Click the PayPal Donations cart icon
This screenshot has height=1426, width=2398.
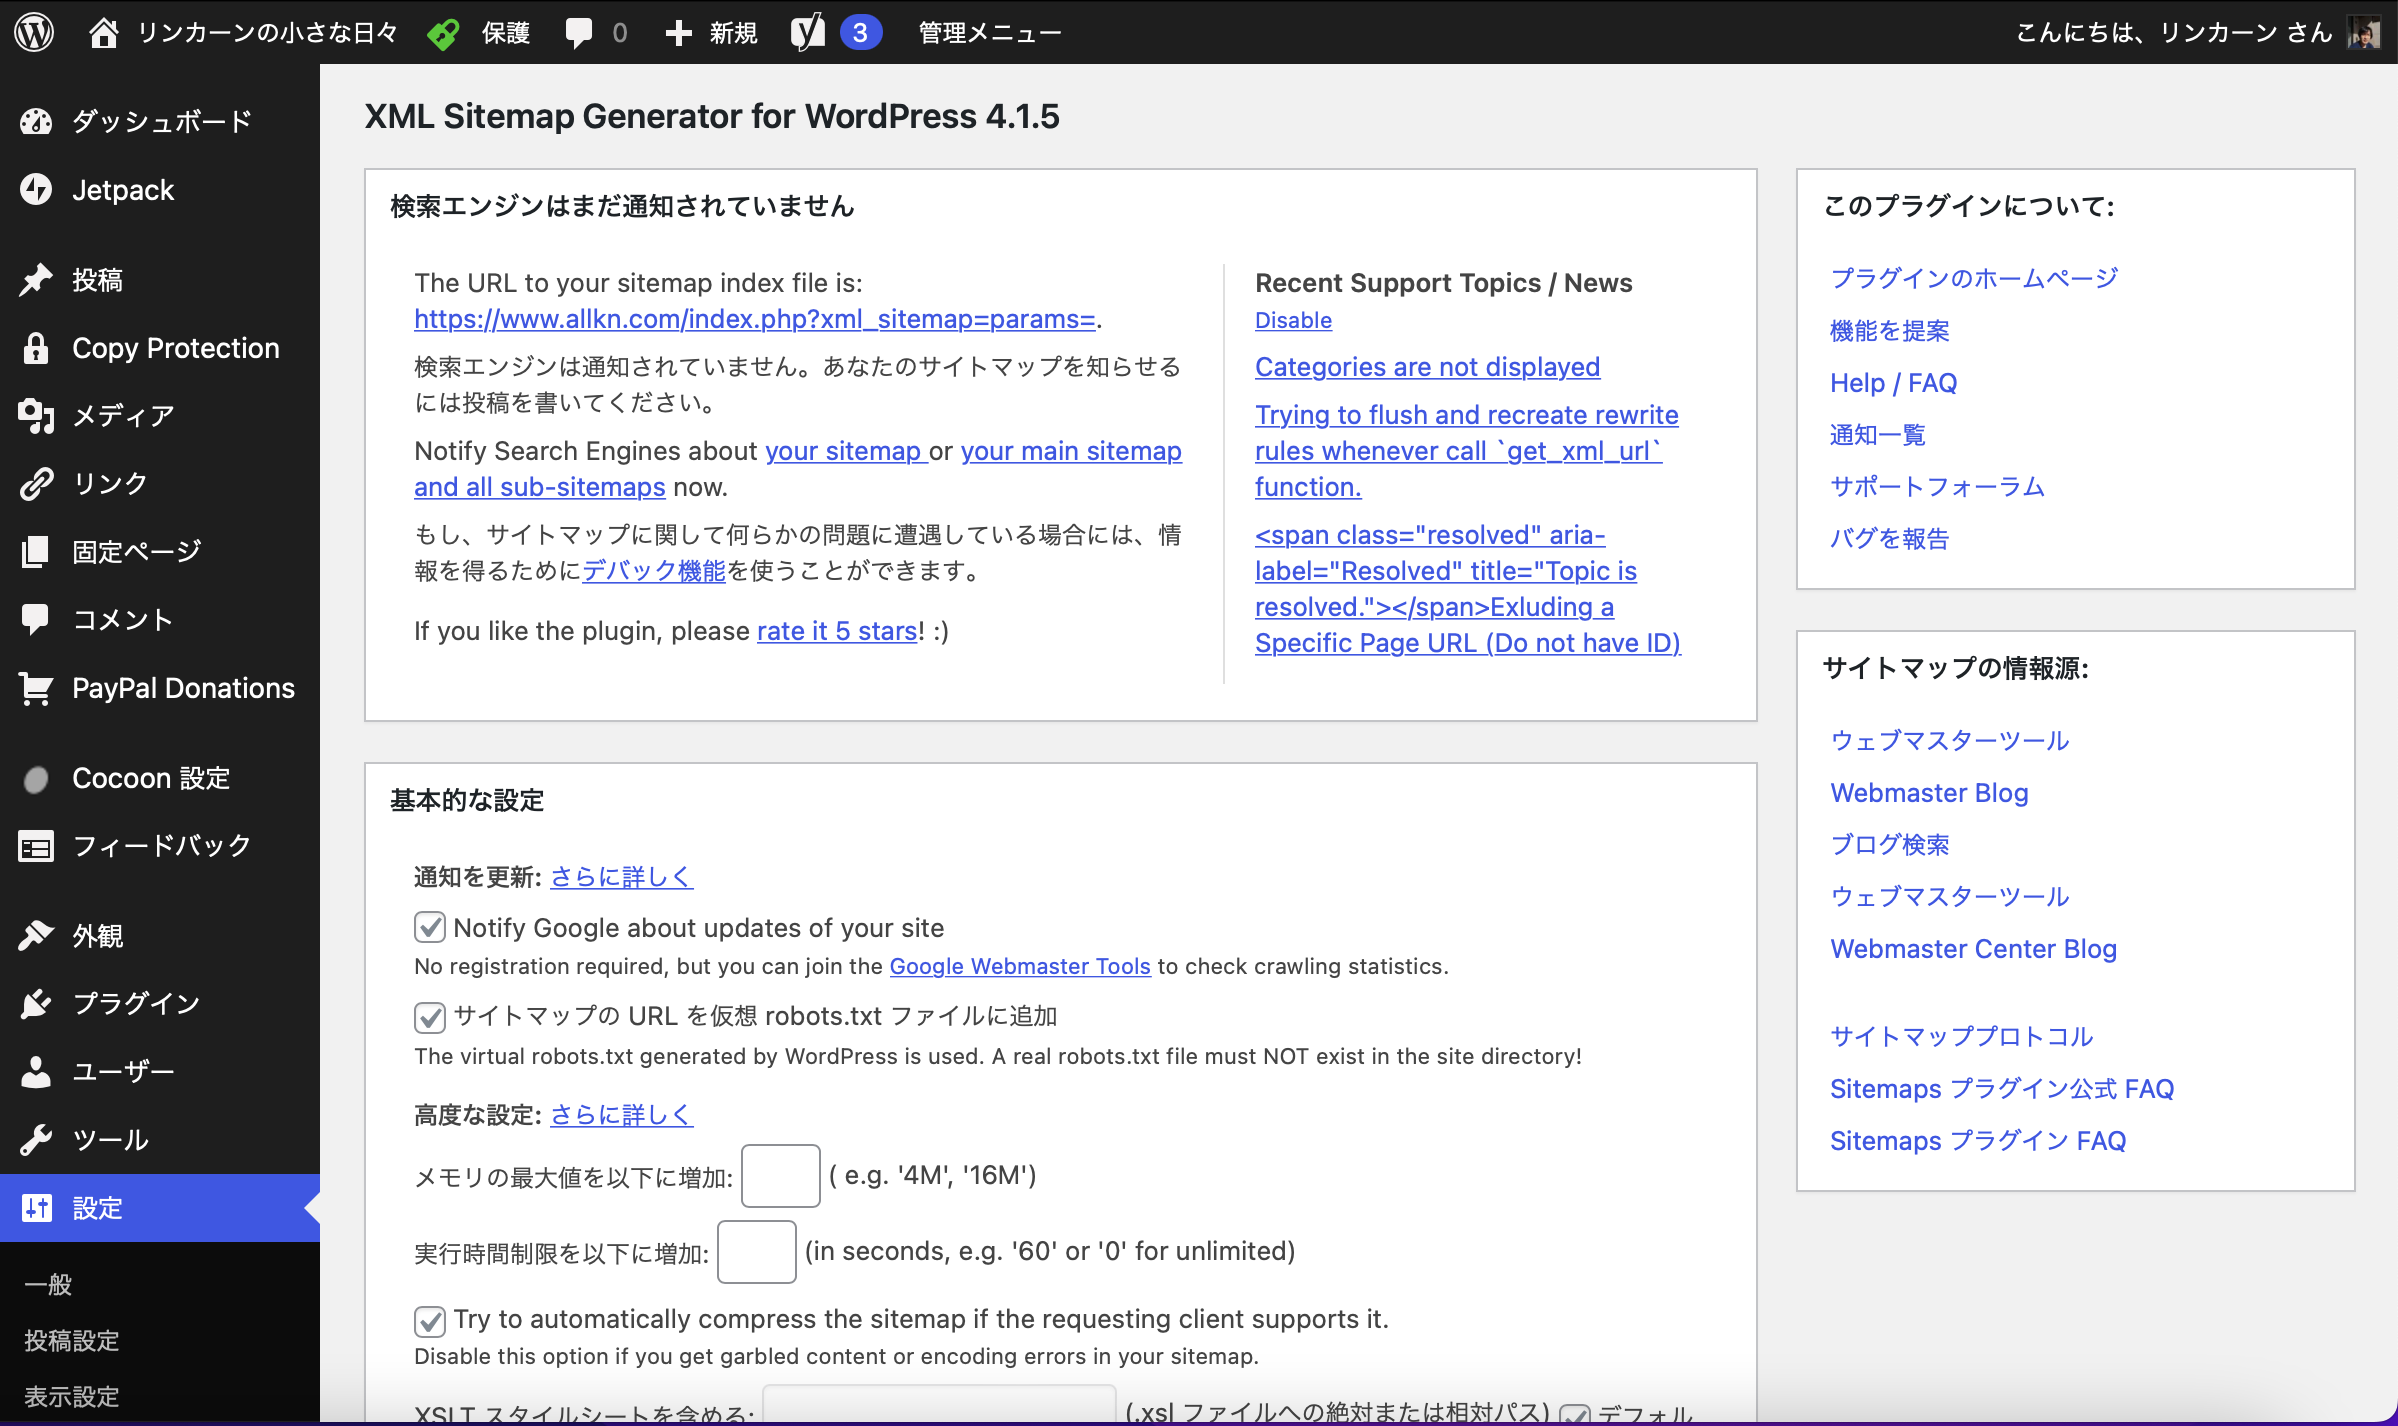click(36, 688)
